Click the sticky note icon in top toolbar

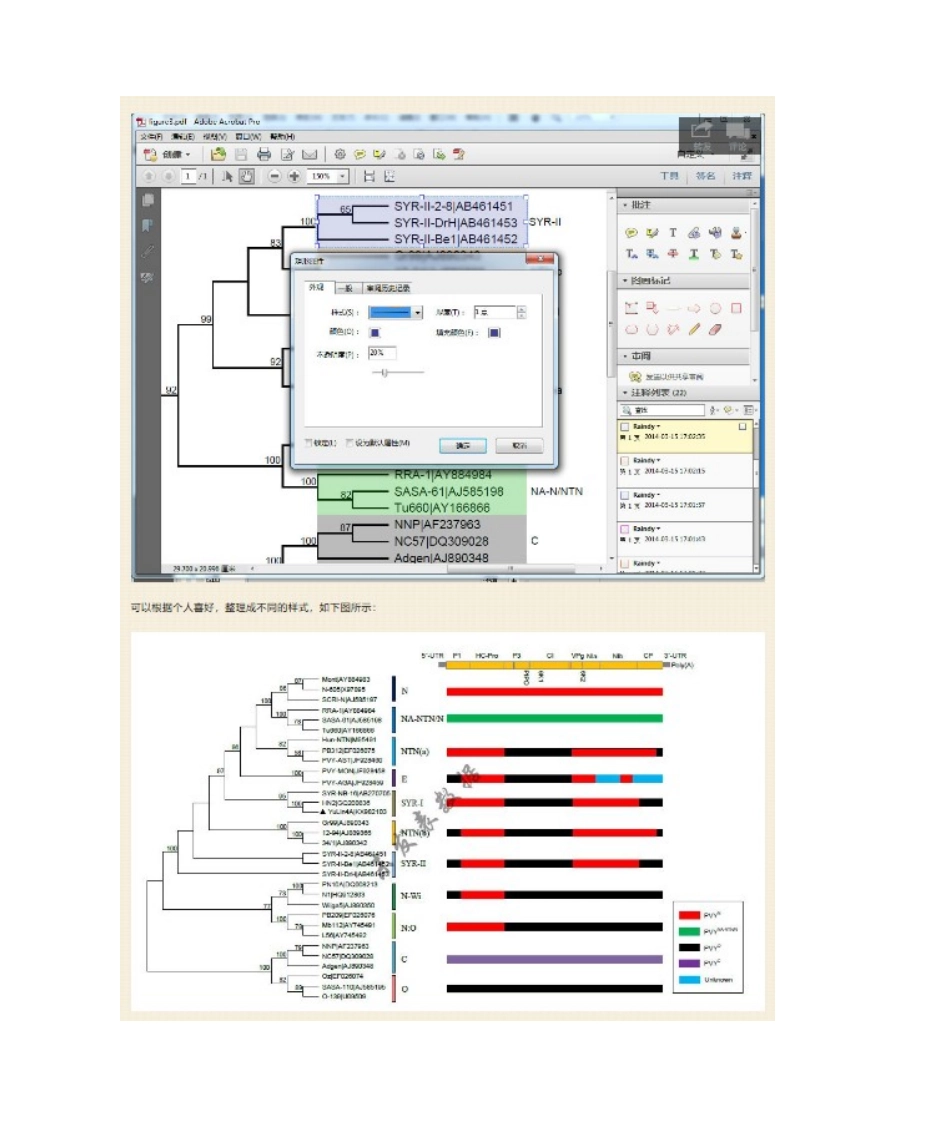coord(359,154)
